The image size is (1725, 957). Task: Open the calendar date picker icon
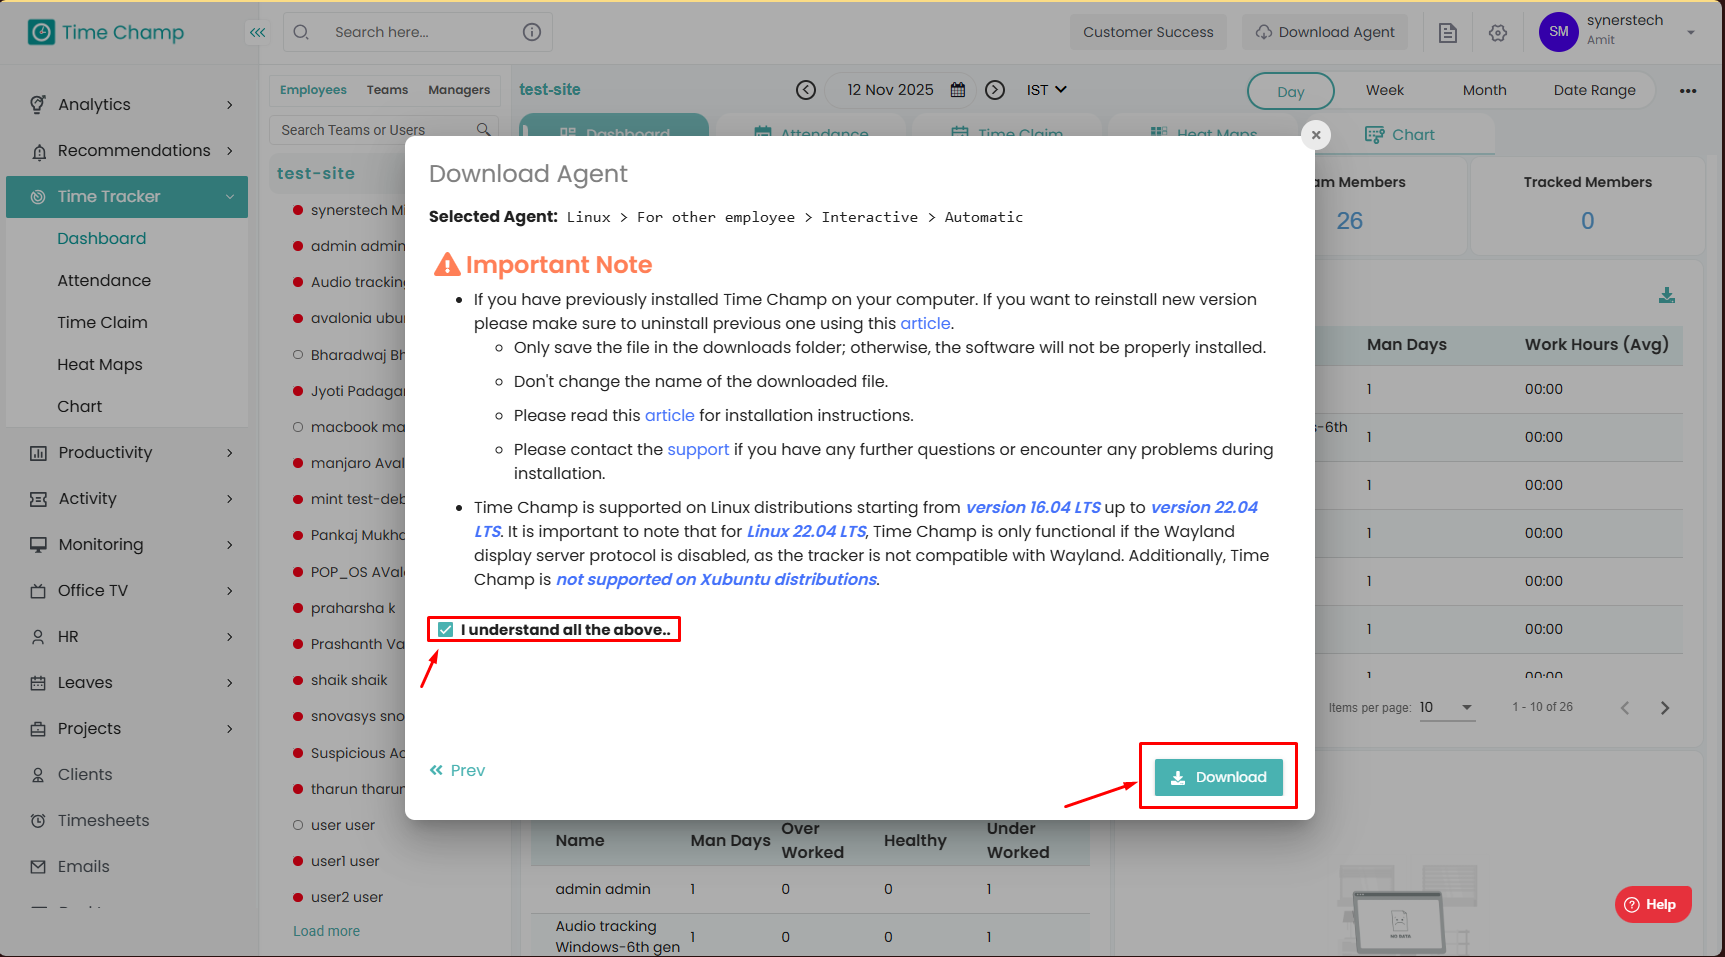click(958, 90)
